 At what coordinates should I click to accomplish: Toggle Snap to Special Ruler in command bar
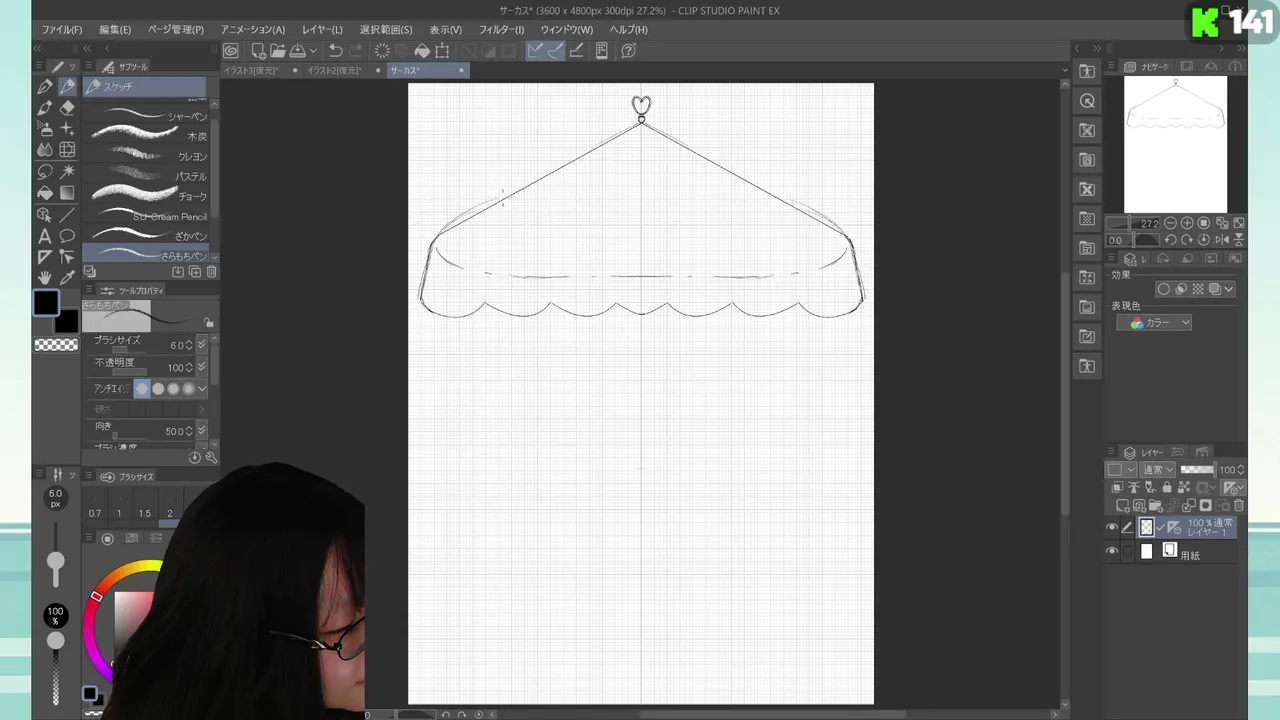click(x=555, y=51)
